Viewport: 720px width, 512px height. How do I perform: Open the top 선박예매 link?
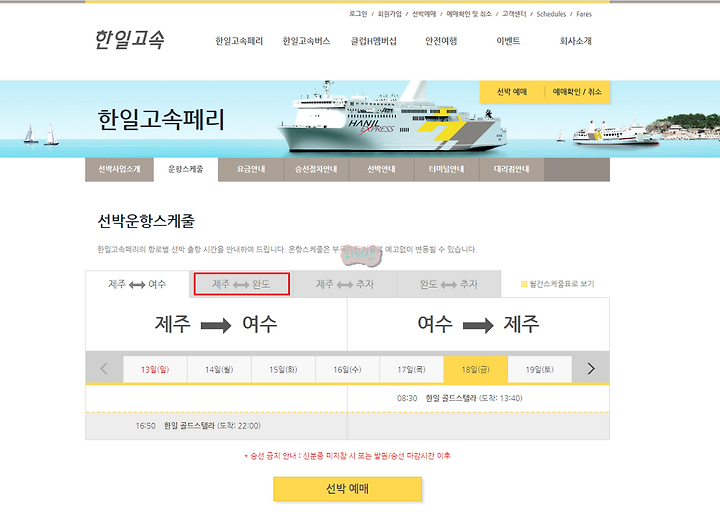click(x=424, y=14)
